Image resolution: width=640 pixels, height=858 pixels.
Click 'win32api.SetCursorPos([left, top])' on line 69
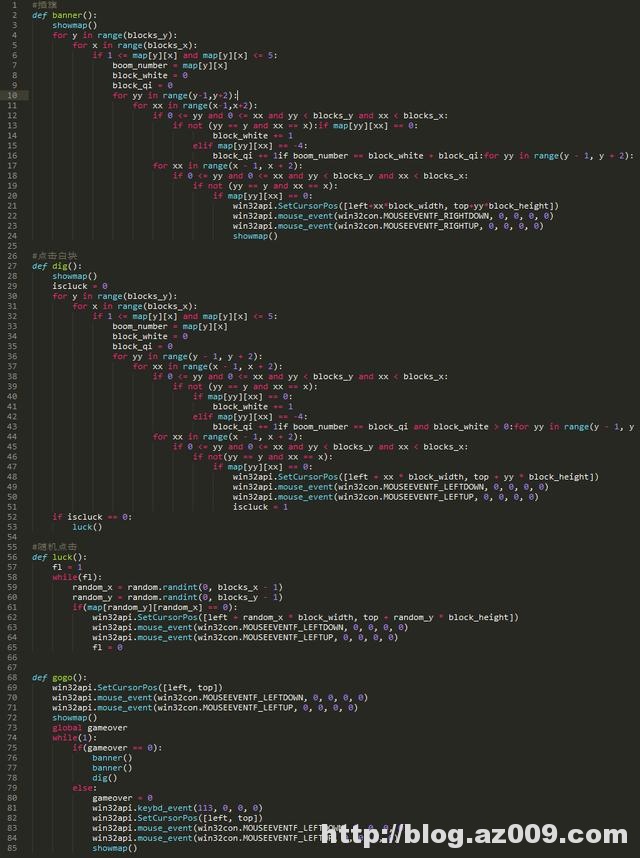click(x=137, y=687)
